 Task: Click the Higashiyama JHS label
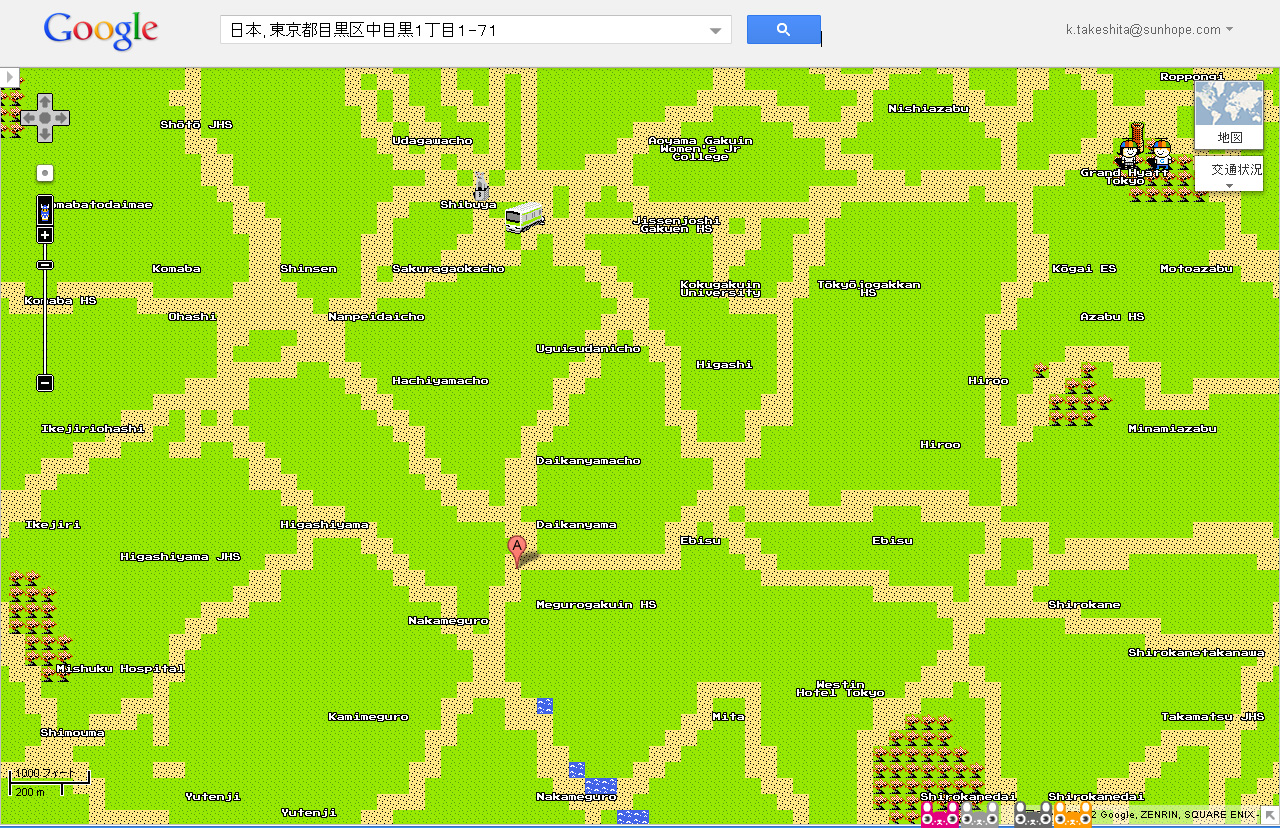[x=180, y=557]
